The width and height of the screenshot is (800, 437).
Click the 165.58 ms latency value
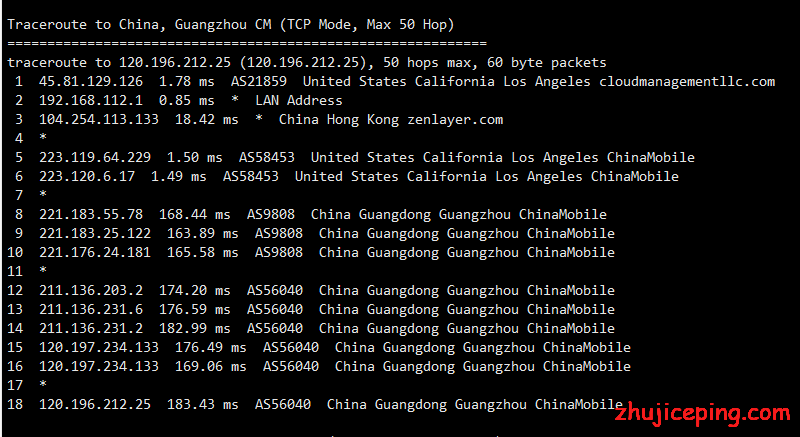tap(203, 252)
